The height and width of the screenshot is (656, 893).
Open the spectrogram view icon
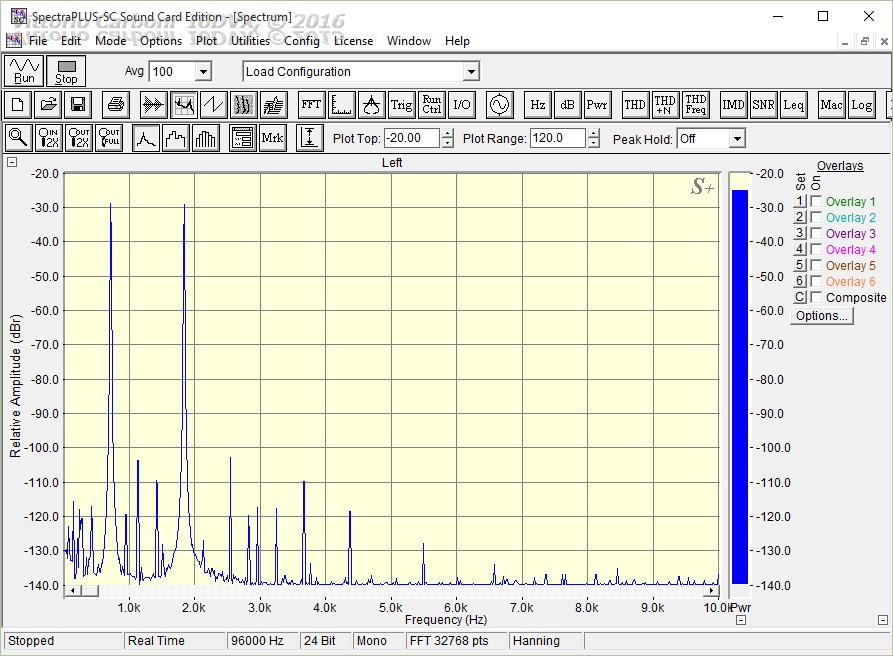[x=244, y=105]
